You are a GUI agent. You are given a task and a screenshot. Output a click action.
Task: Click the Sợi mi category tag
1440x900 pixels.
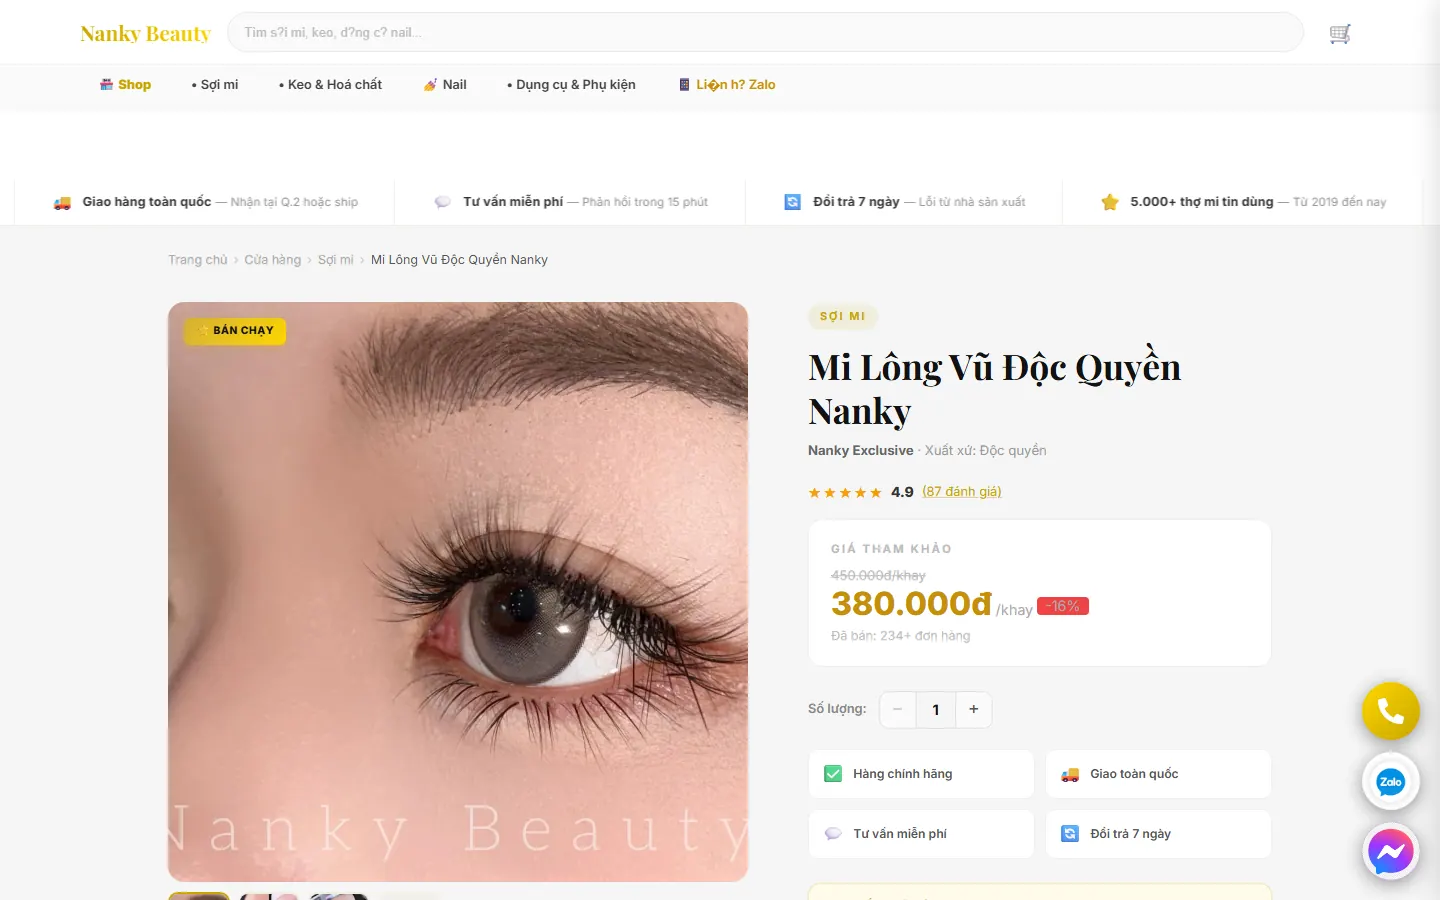[x=843, y=317]
